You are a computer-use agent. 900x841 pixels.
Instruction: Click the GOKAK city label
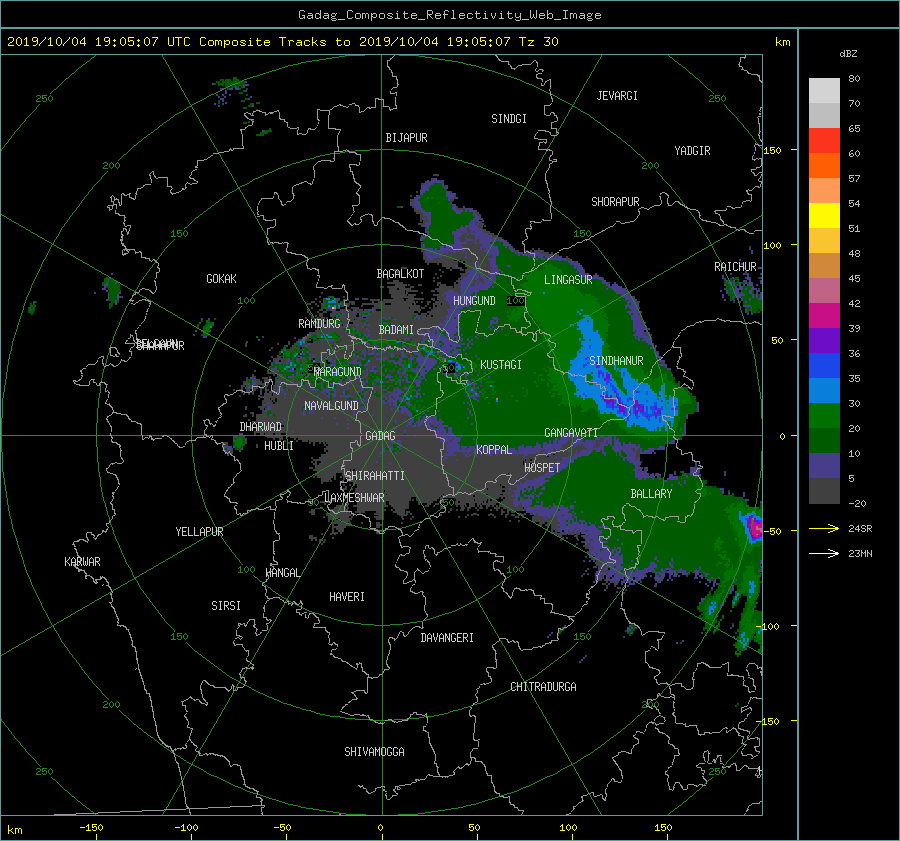coord(221,279)
